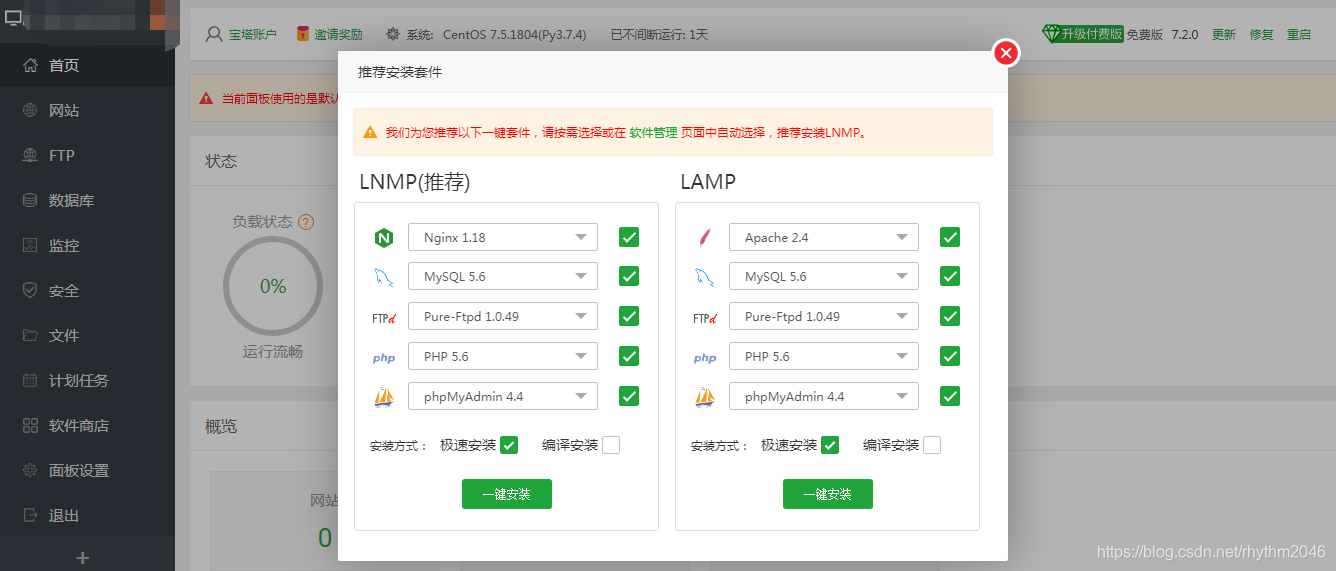Open LNMP PHP 5.6 version dropdown
The width and height of the screenshot is (1336, 571).
(x=503, y=356)
